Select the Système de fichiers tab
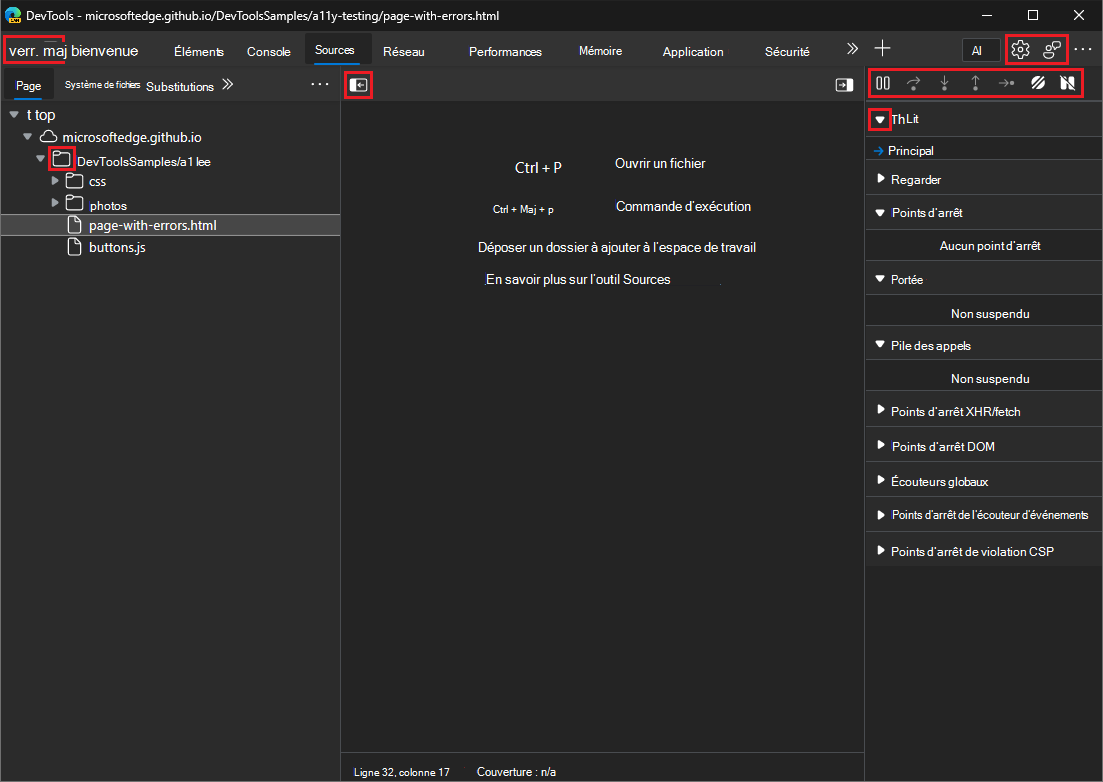Viewport: 1103px width, 782px height. [103, 84]
